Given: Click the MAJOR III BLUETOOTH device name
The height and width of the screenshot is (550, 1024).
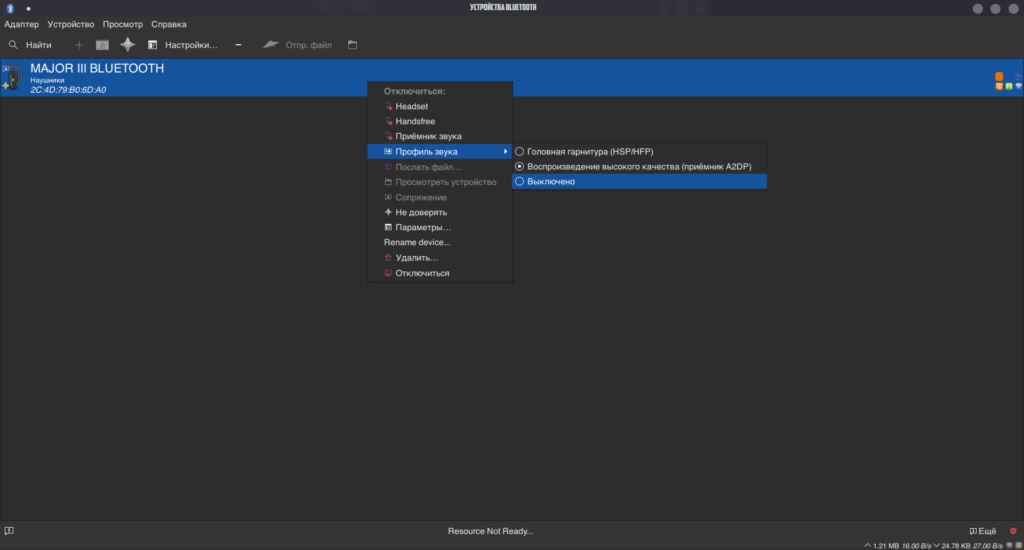Looking at the screenshot, I should click(x=97, y=69).
